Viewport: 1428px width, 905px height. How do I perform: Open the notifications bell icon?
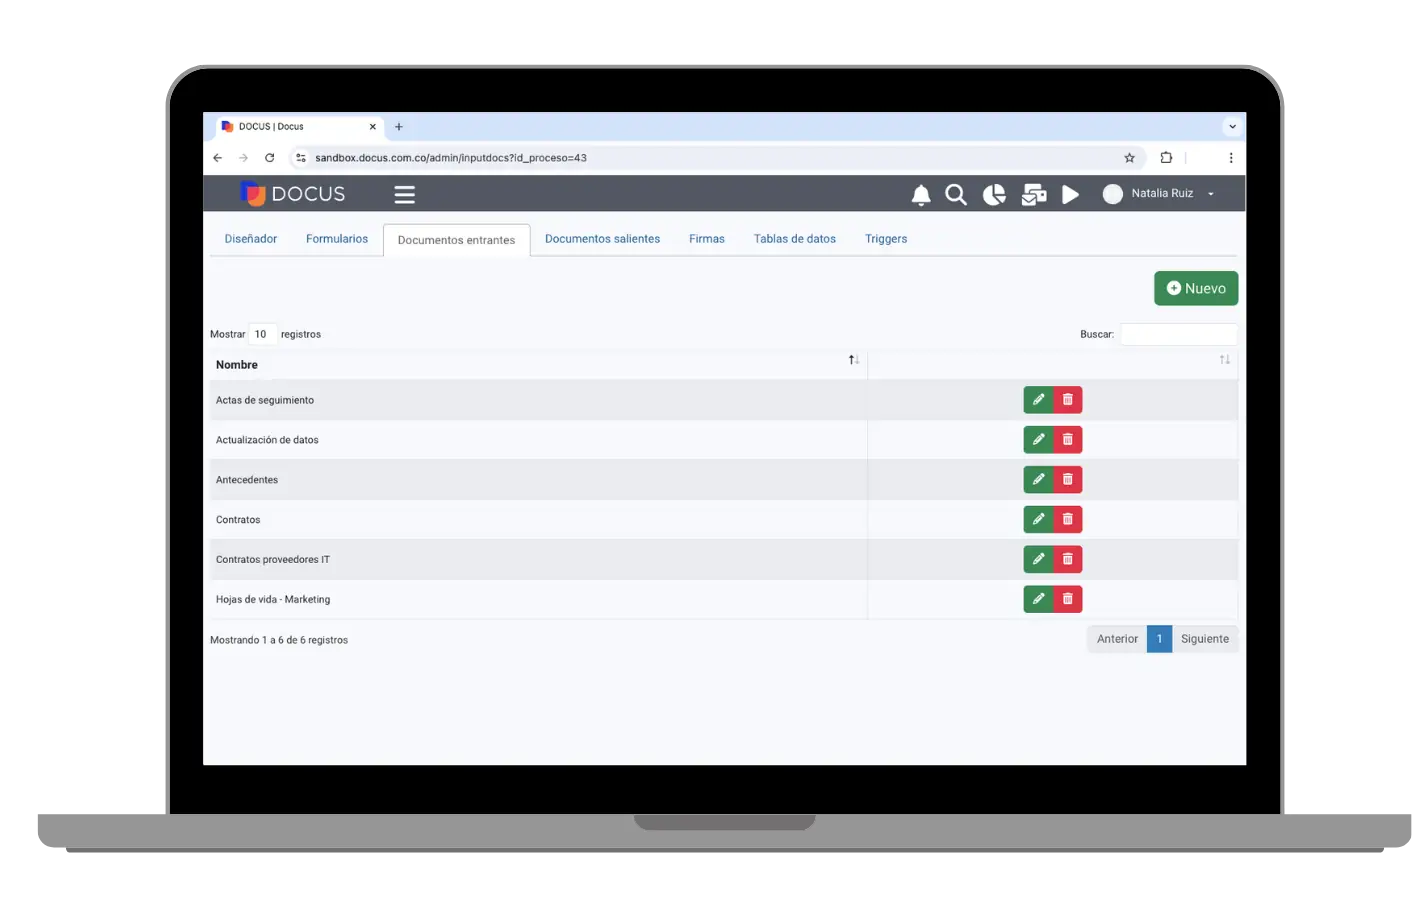(921, 195)
